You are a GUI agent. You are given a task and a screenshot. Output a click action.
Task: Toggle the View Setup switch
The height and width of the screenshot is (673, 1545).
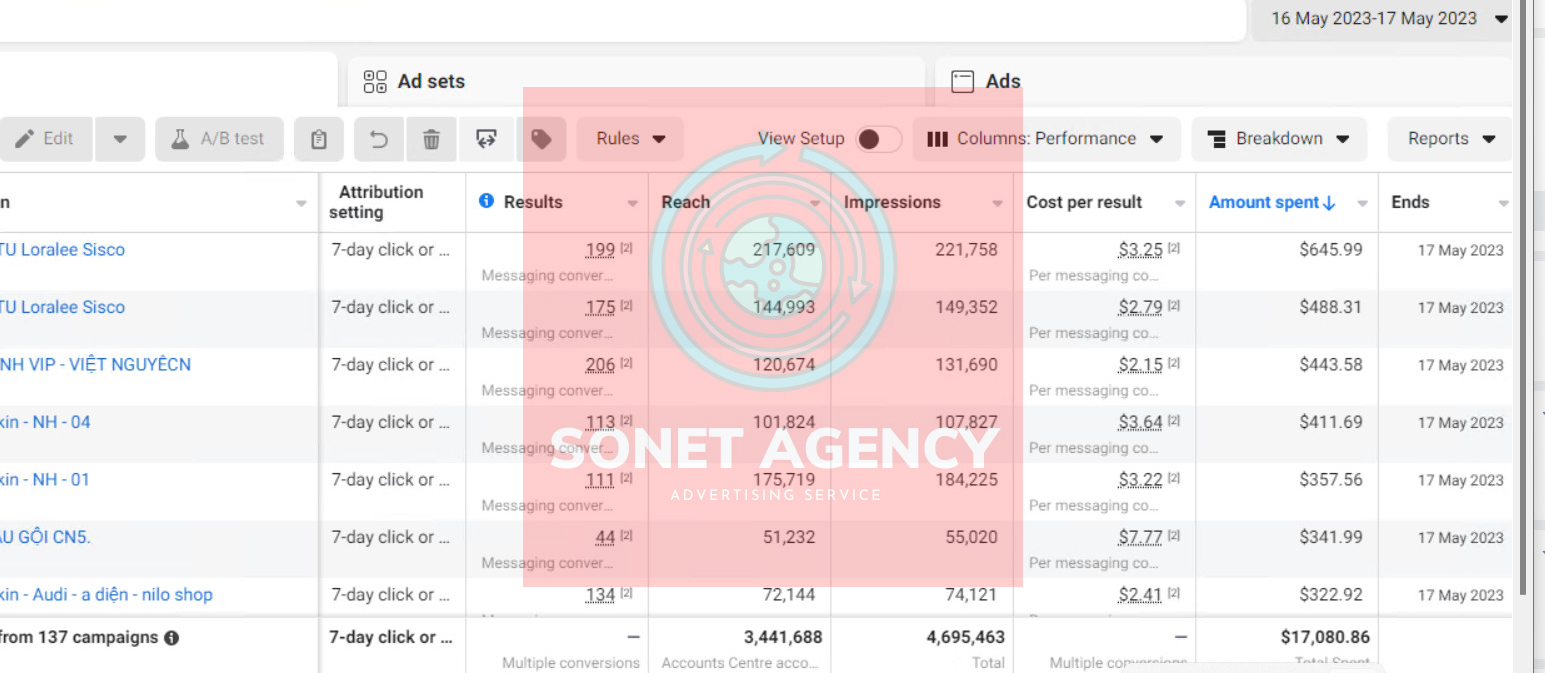coord(878,139)
